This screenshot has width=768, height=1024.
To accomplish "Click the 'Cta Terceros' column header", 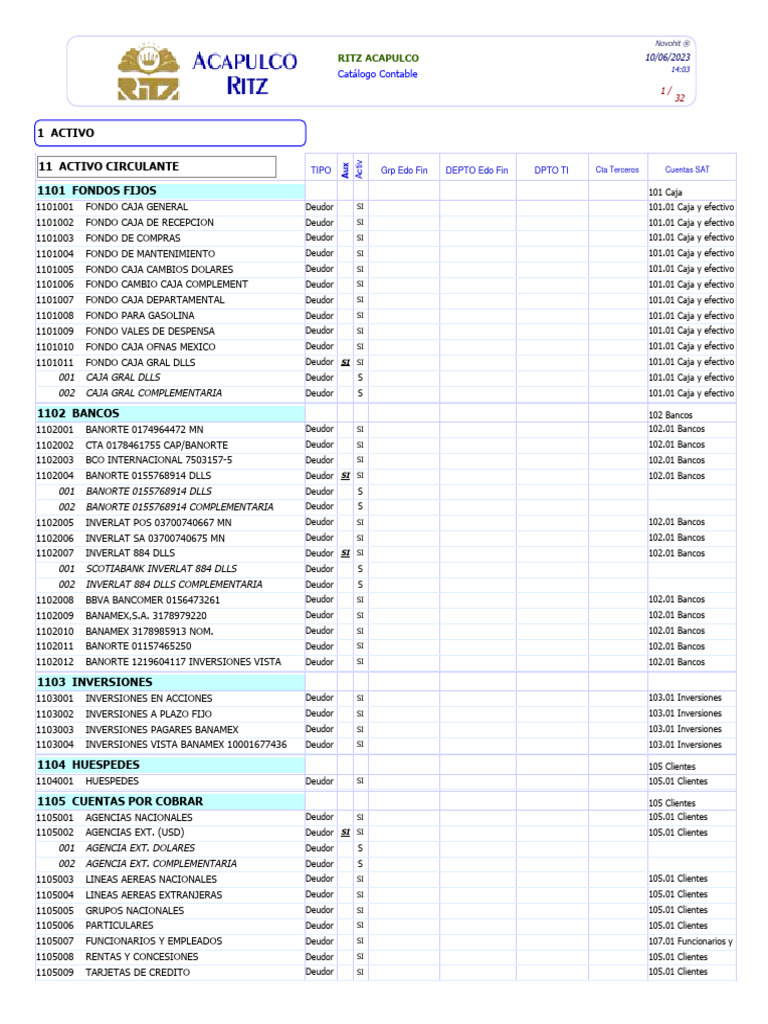I will point(617,170).
